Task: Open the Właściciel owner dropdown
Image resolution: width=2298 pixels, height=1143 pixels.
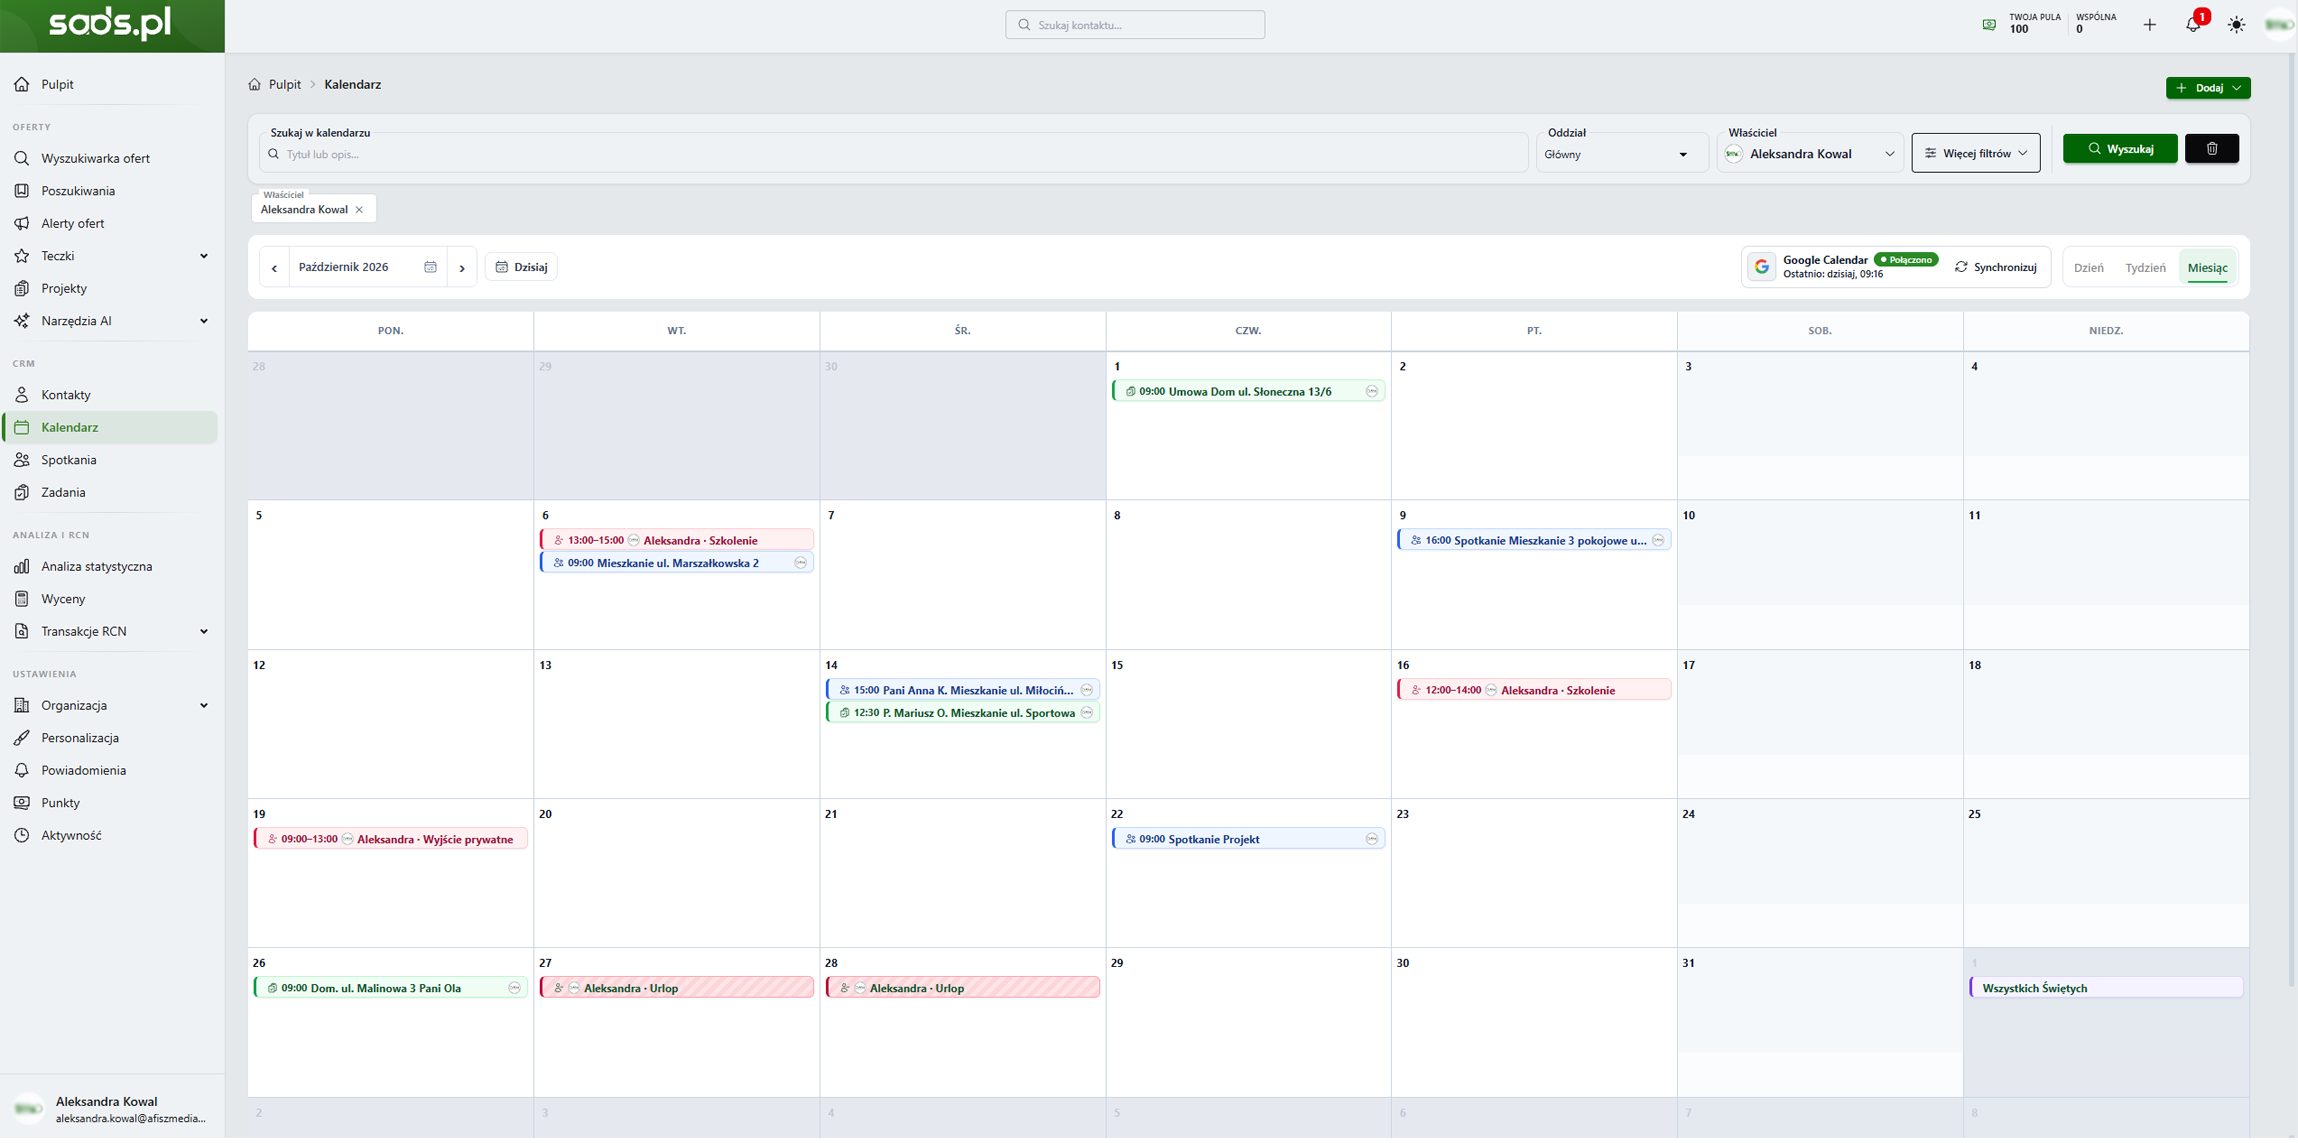Action: coord(1810,154)
